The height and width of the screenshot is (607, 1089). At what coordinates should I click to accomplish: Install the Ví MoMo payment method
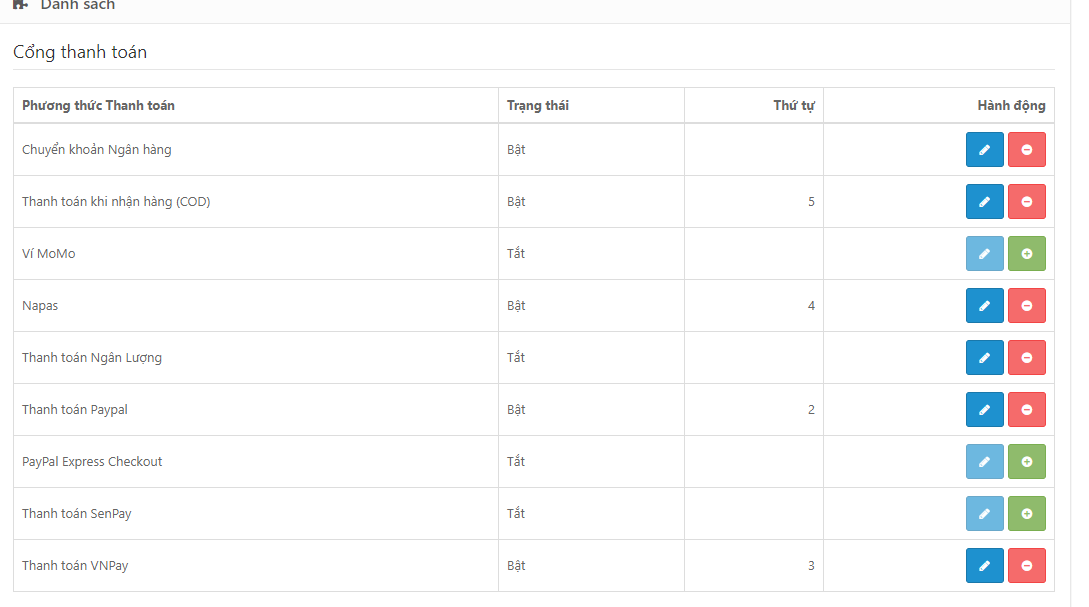[x=1026, y=254]
